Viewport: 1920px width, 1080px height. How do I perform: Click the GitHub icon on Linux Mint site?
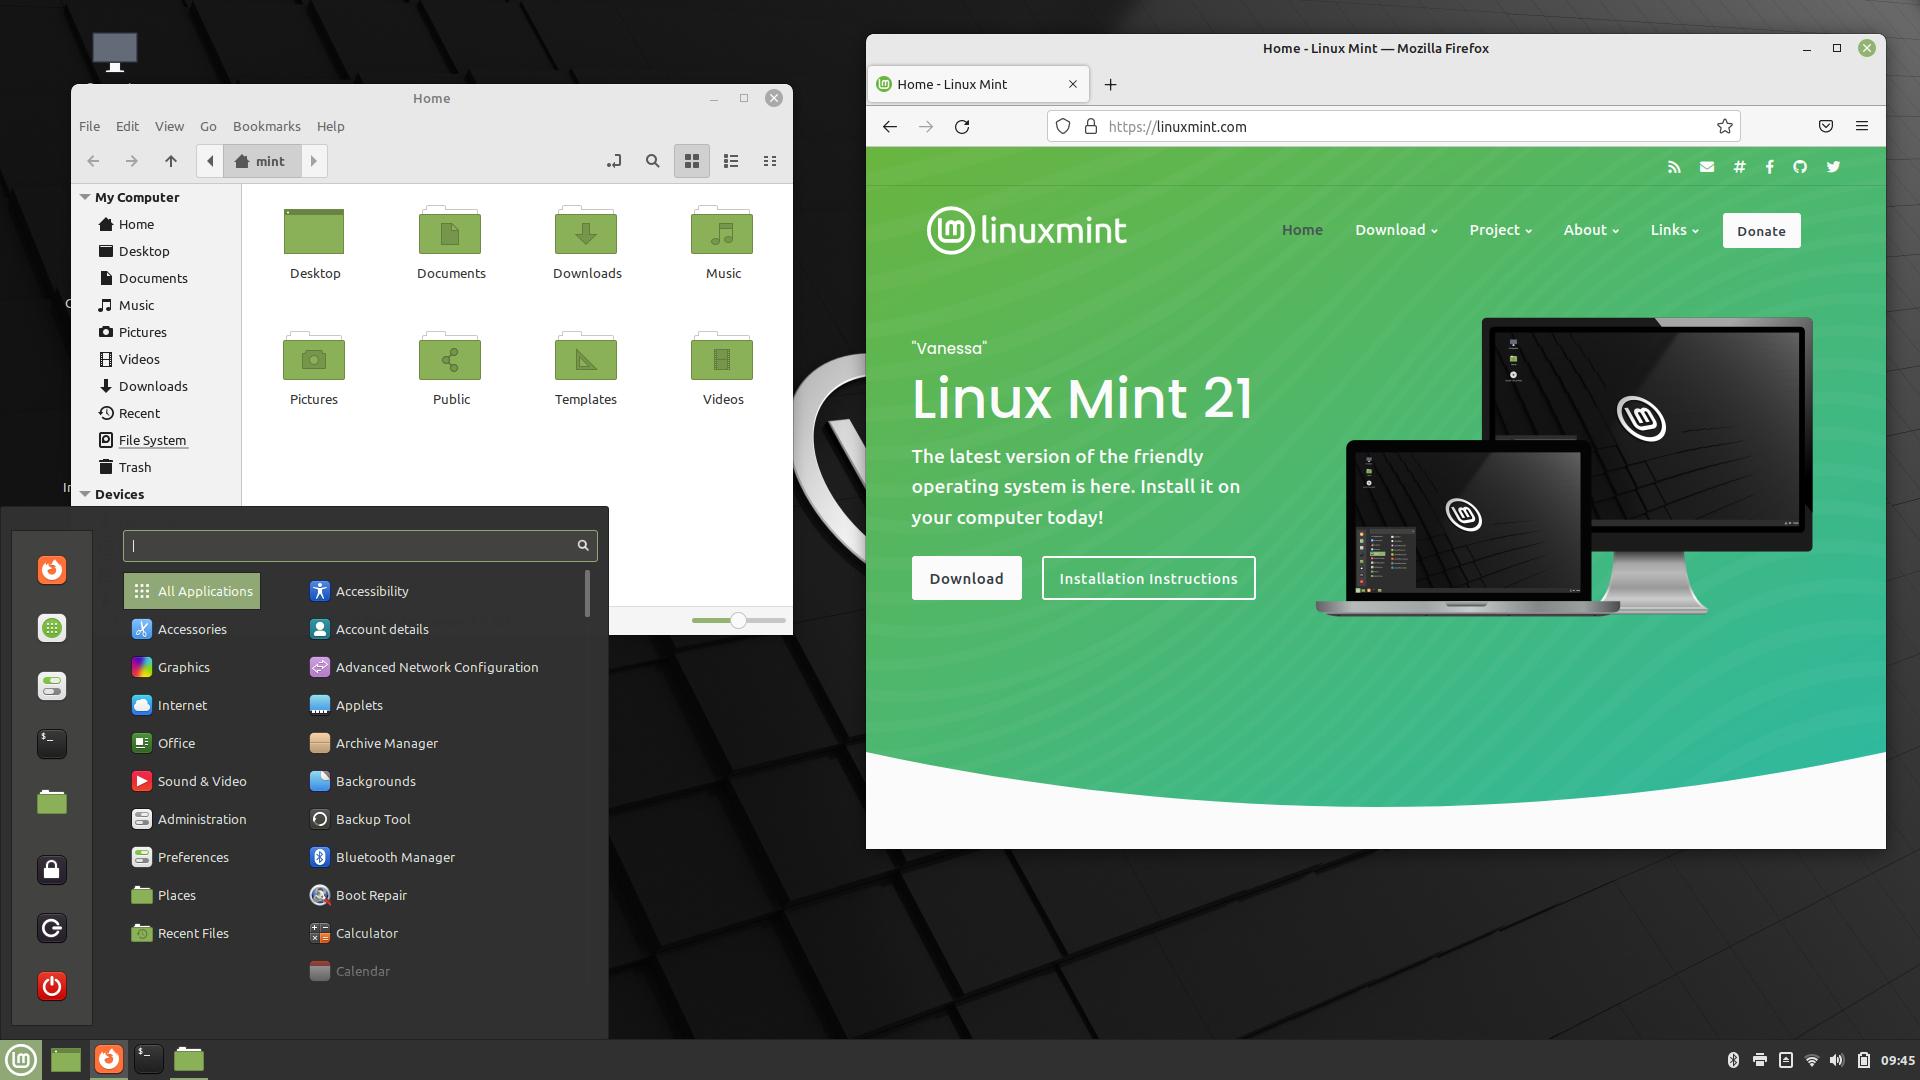[x=1800, y=167]
